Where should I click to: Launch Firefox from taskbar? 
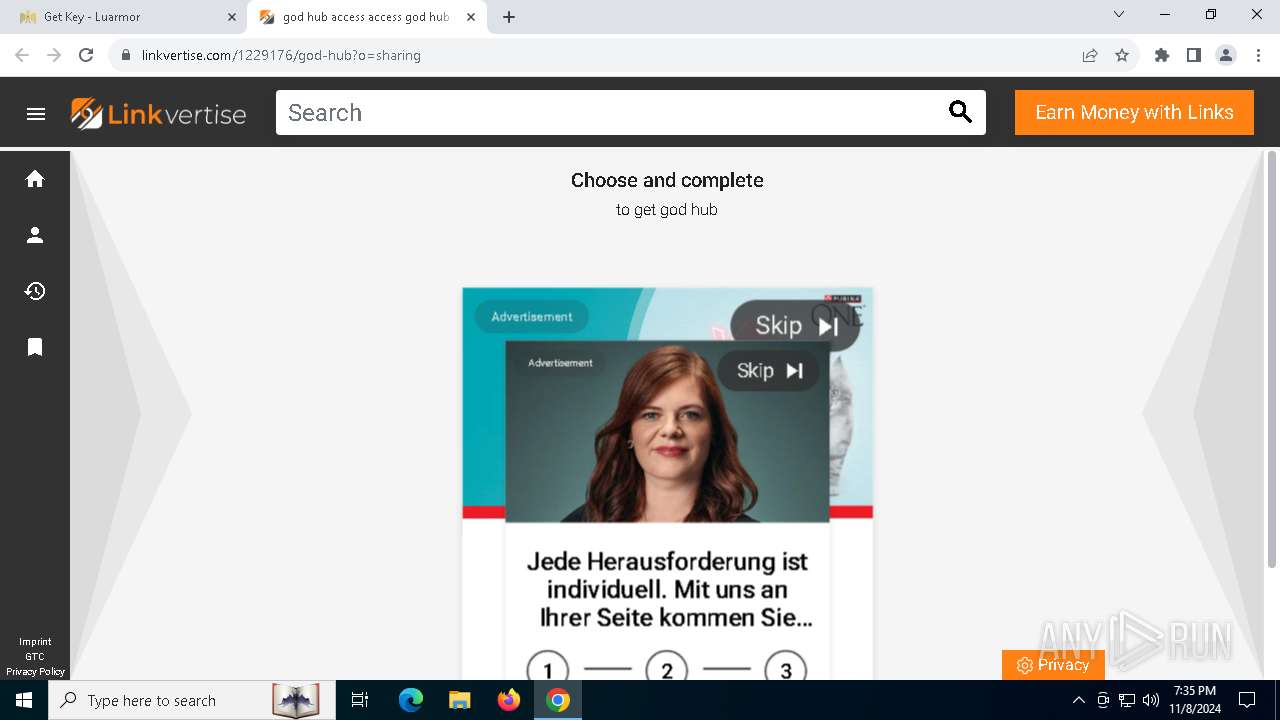coord(509,700)
